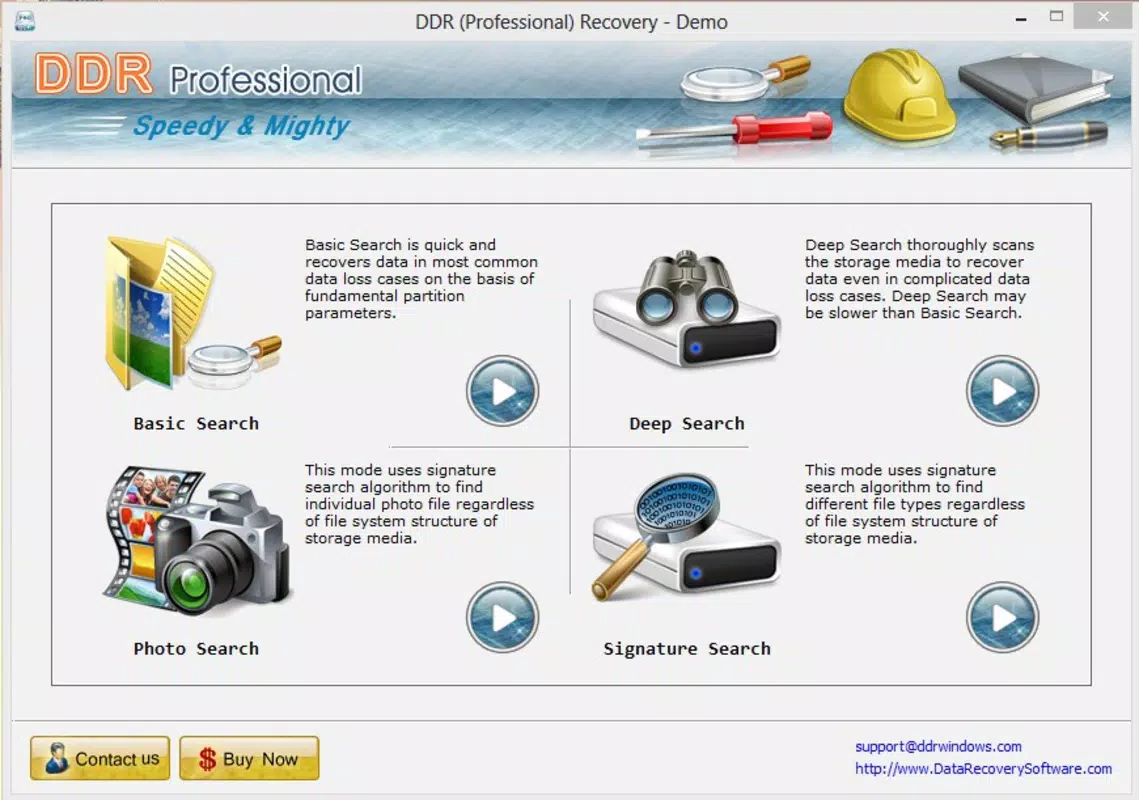
Task: Maximize the DDR Recovery window
Action: tap(1056, 16)
